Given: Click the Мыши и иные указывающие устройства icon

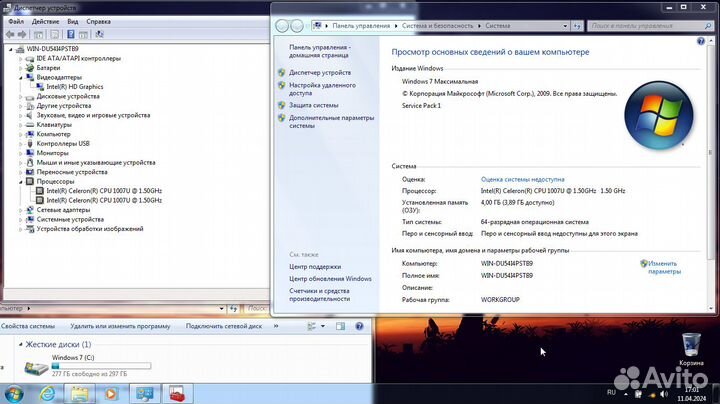Looking at the screenshot, I should tap(30, 163).
